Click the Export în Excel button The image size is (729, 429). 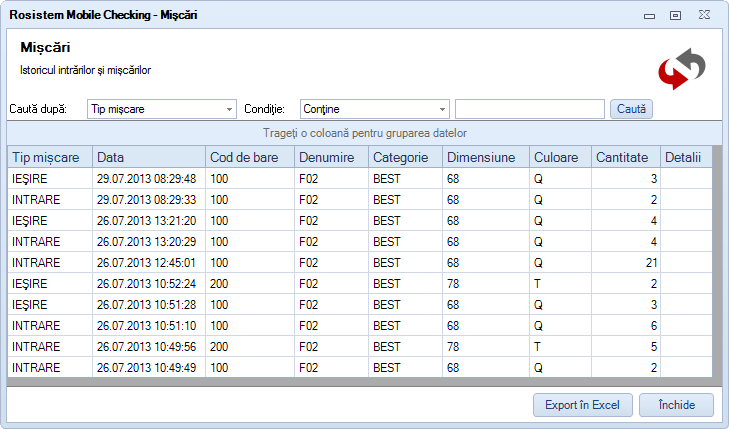(x=582, y=405)
